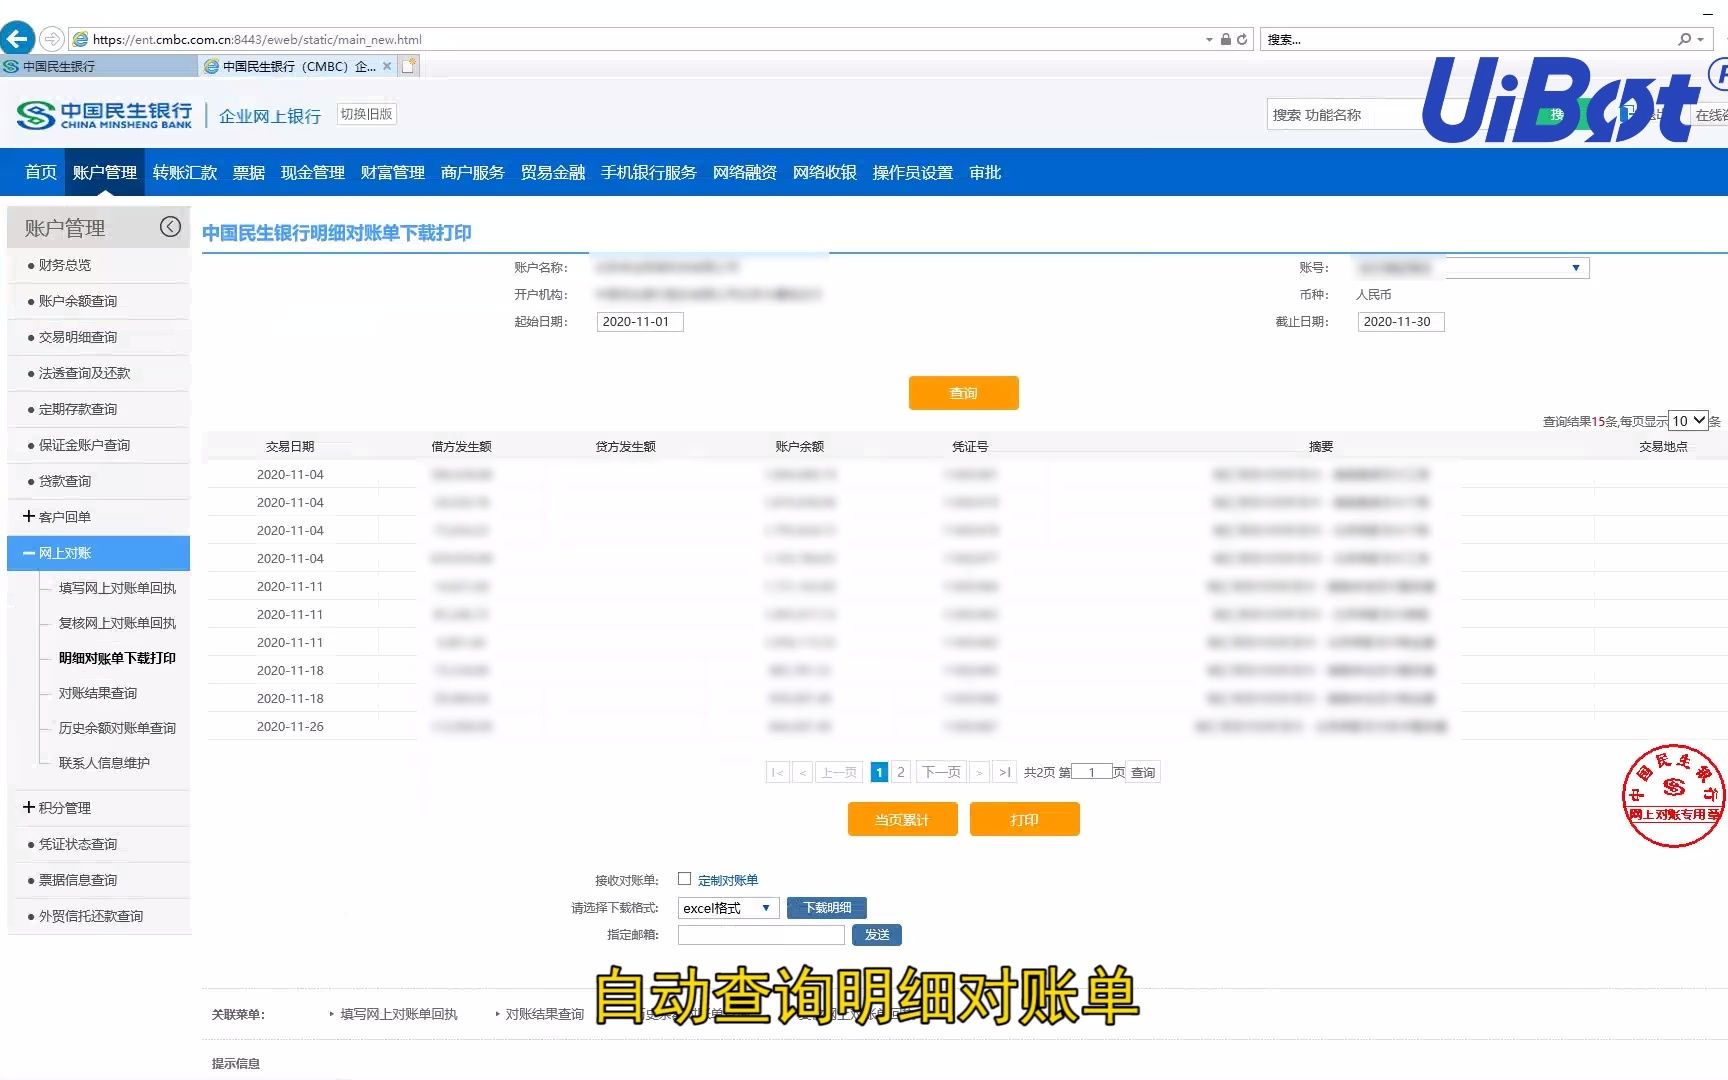
Task: Open the 账号 account number dropdown
Action: 1575,267
